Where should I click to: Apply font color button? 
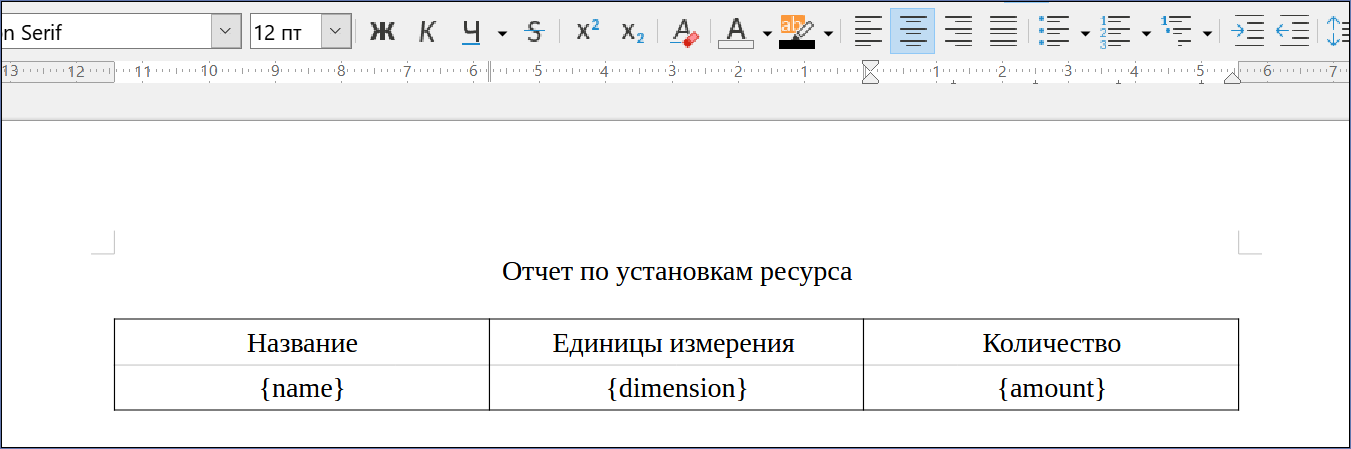click(736, 32)
